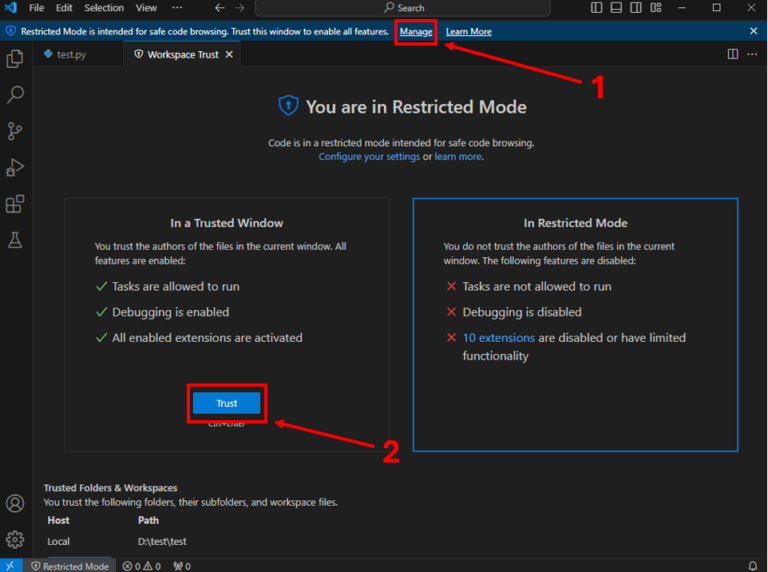Expand the hidden menus ellipsis in menu bar

[177, 8]
